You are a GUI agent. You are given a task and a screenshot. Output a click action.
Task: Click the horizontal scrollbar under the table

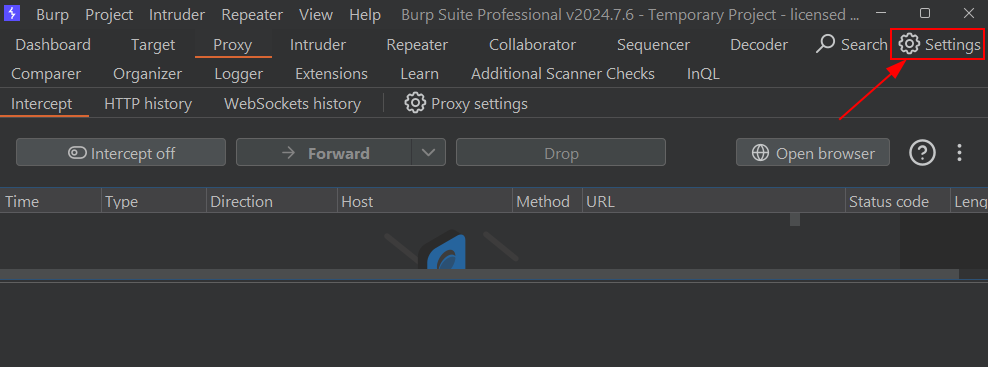point(479,274)
